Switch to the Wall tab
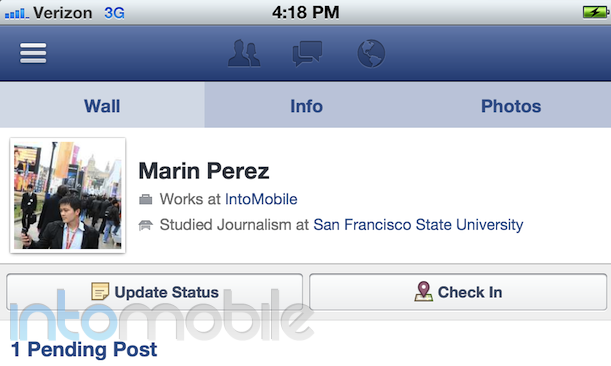Screen dimensions: 611x366 [x=102, y=106]
